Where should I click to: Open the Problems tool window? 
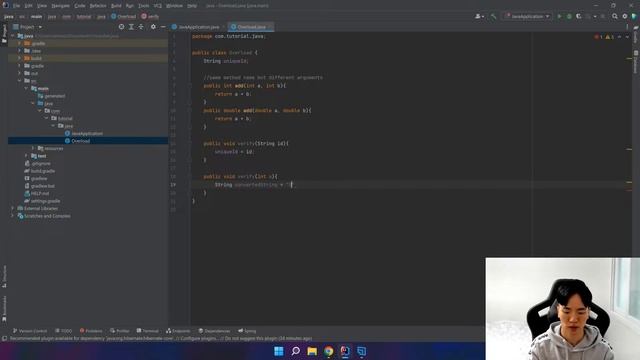click(91, 331)
